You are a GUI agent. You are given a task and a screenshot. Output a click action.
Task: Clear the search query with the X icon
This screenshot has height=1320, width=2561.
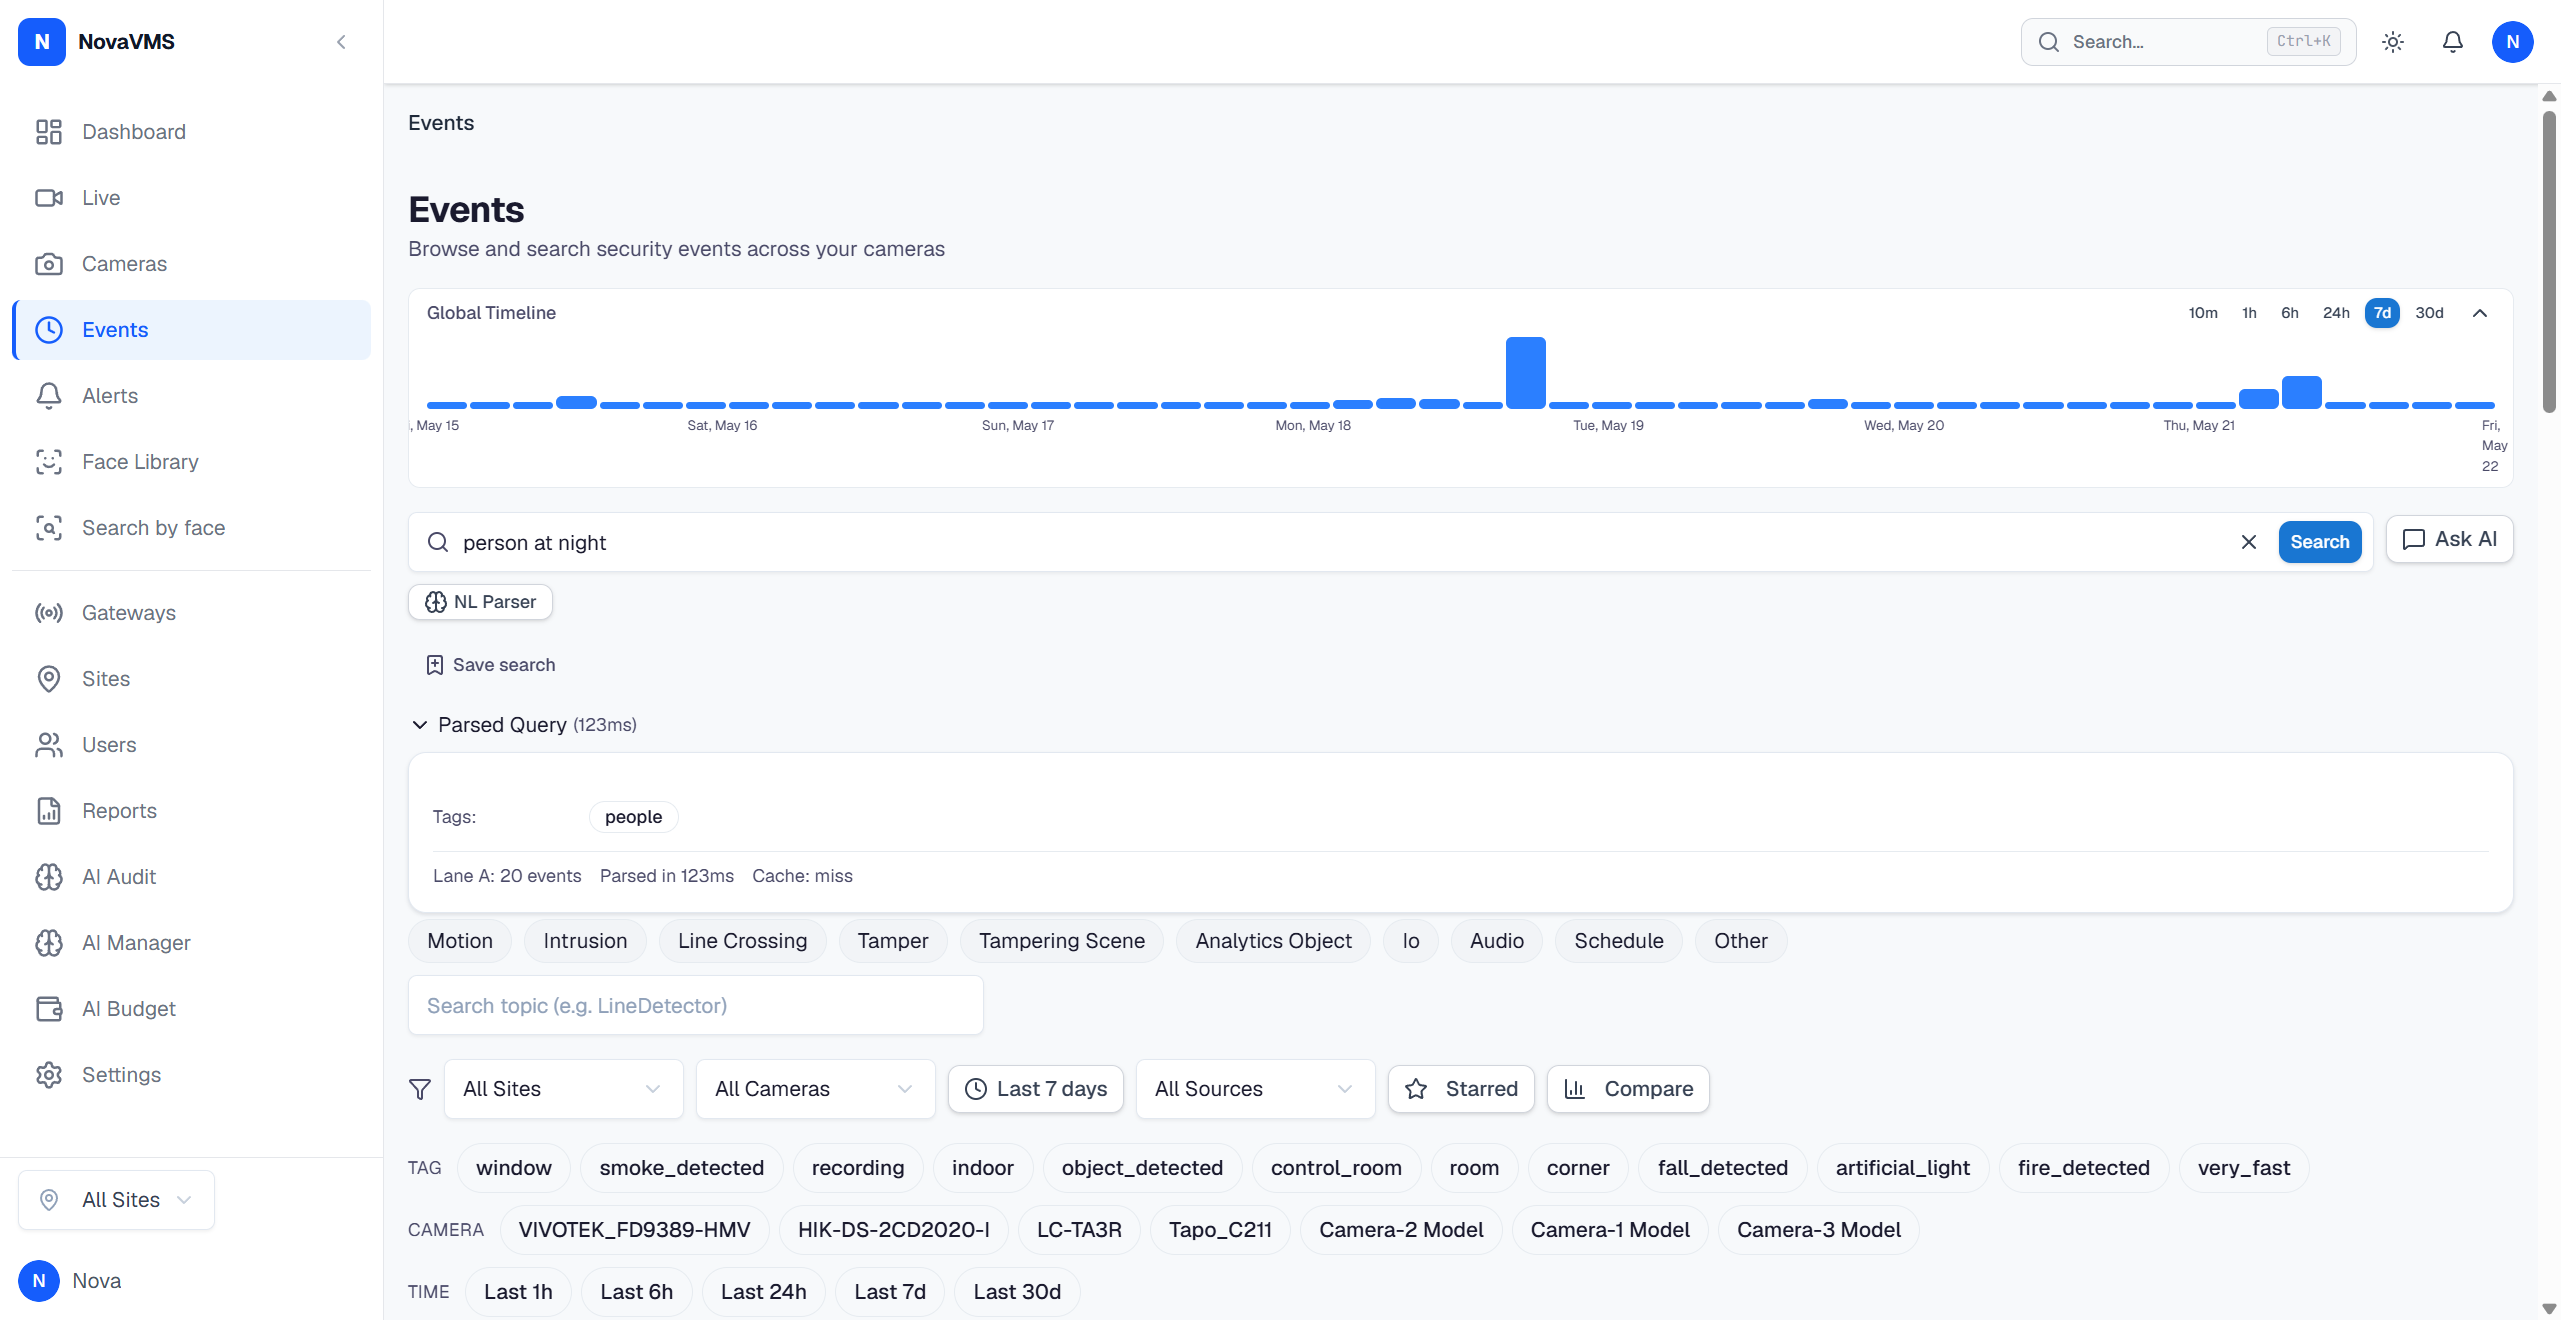pyautogui.click(x=2249, y=542)
